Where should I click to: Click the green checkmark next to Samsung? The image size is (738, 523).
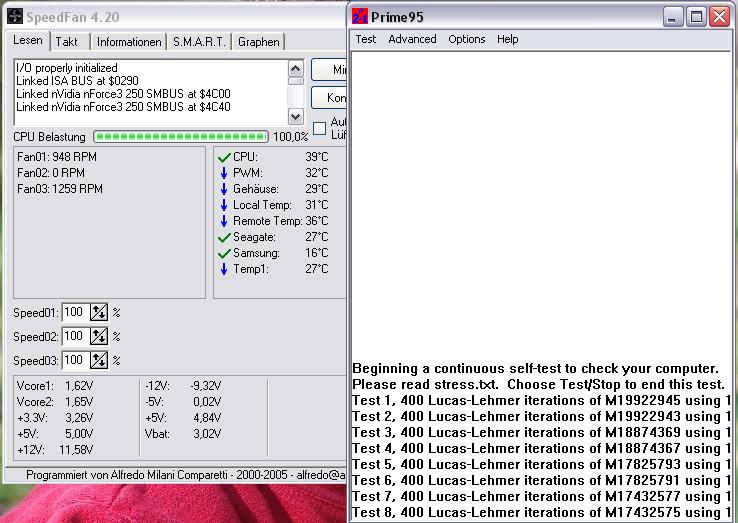pos(224,253)
